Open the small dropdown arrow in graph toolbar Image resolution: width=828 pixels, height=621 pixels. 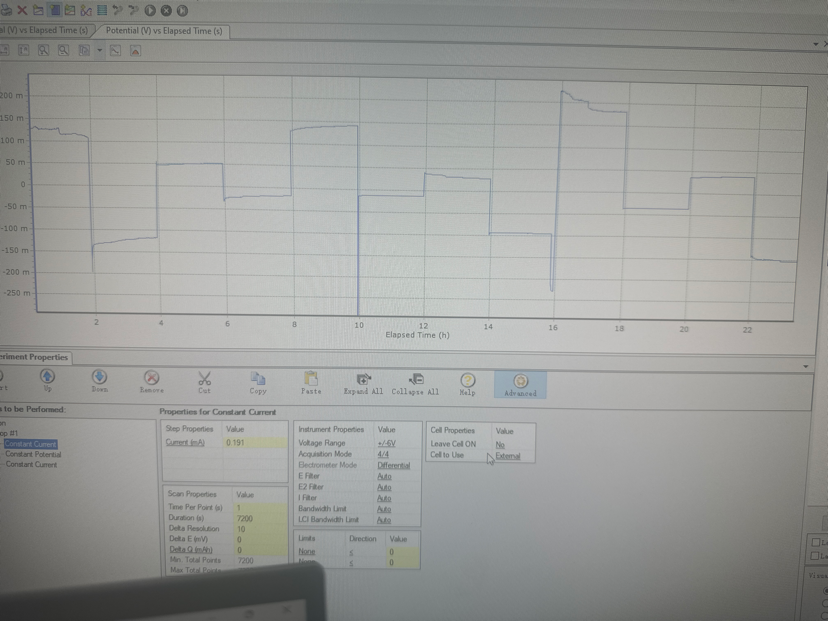click(99, 51)
